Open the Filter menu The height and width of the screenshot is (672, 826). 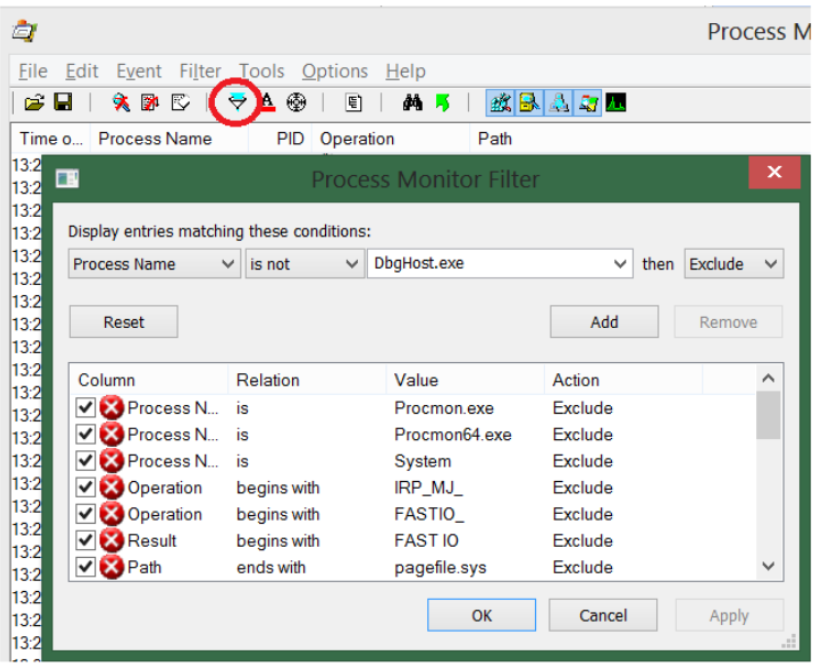pyautogui.click(x=200, y=71)
